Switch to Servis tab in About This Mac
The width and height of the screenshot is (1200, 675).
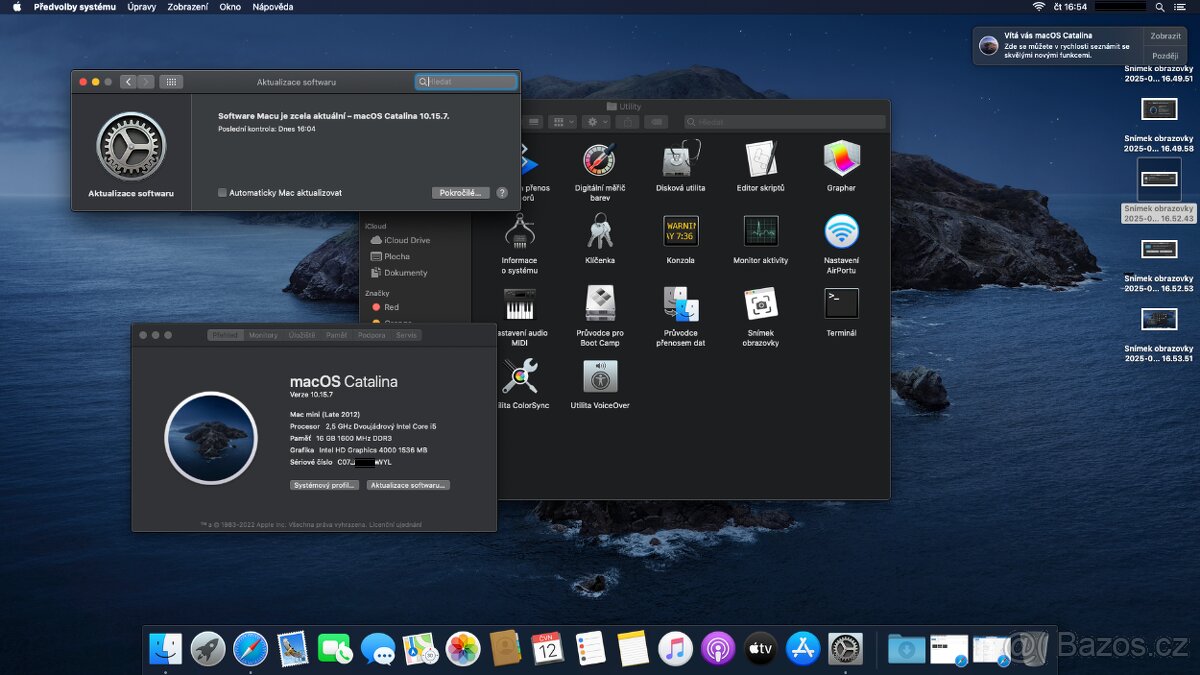pos(406,335)
